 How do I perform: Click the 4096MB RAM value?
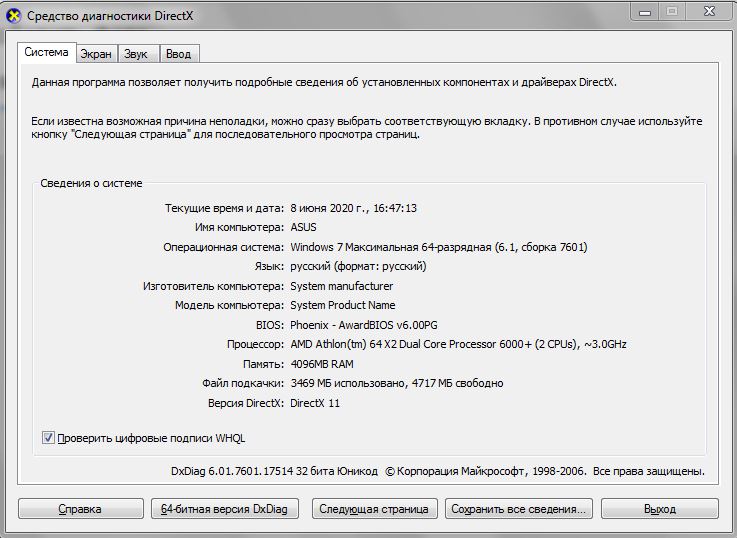tap(322, 364)
